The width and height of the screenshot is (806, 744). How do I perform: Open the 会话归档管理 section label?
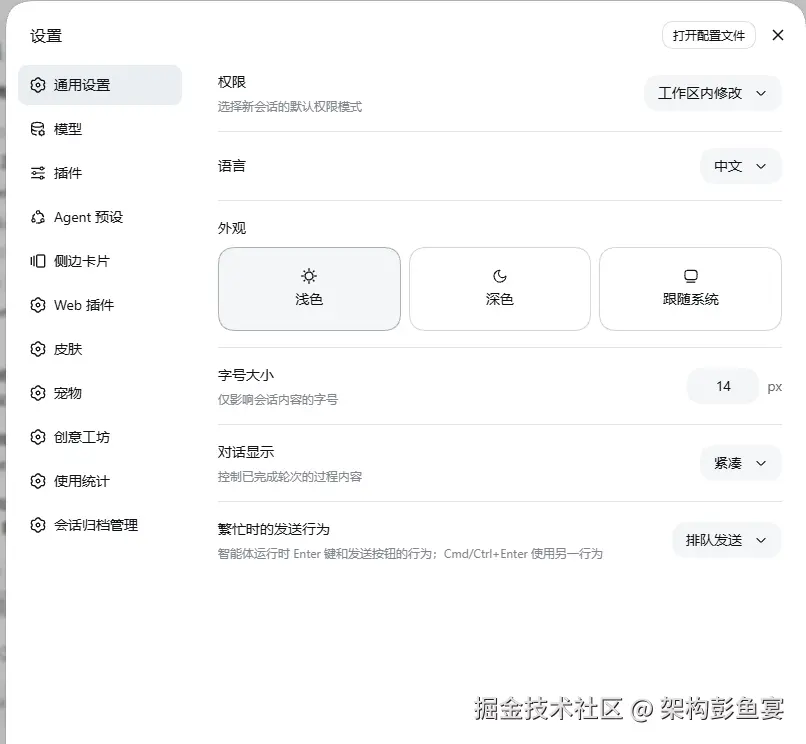96,525
